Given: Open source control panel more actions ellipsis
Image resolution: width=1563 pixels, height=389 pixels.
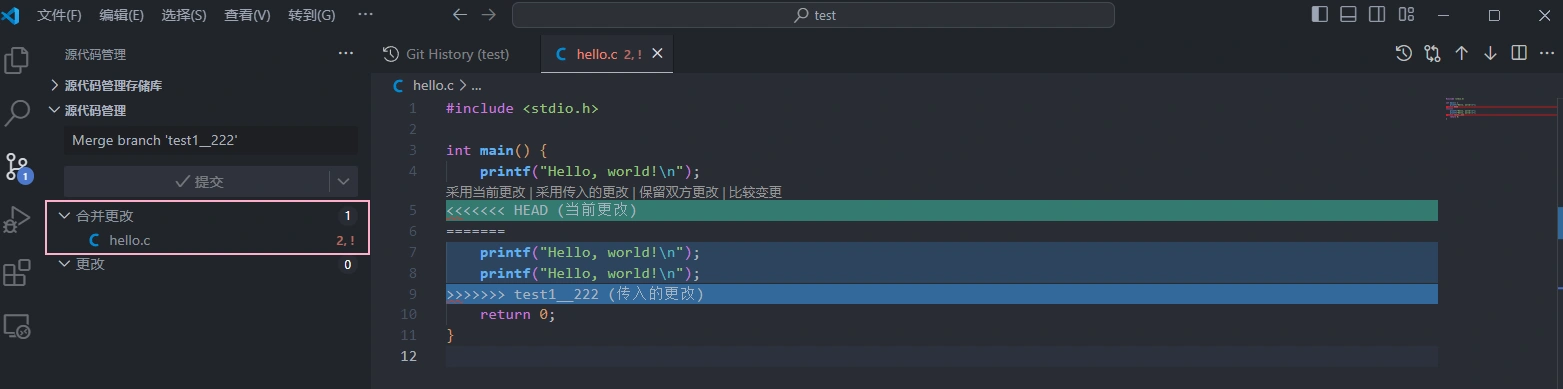Looking at the screenshot, I should tap(346, 54).
